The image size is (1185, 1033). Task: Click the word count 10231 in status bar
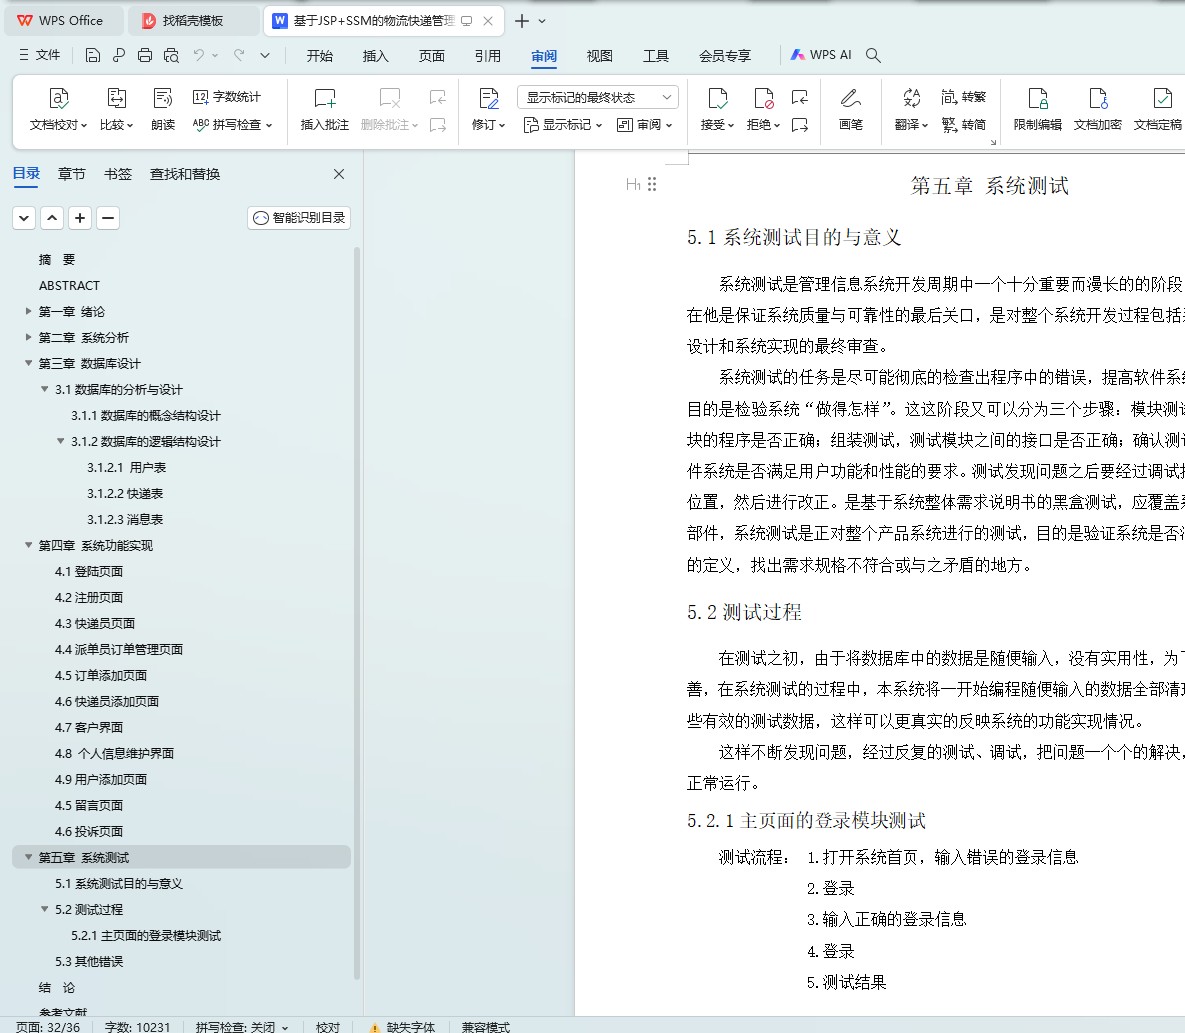click(138, 1027)
